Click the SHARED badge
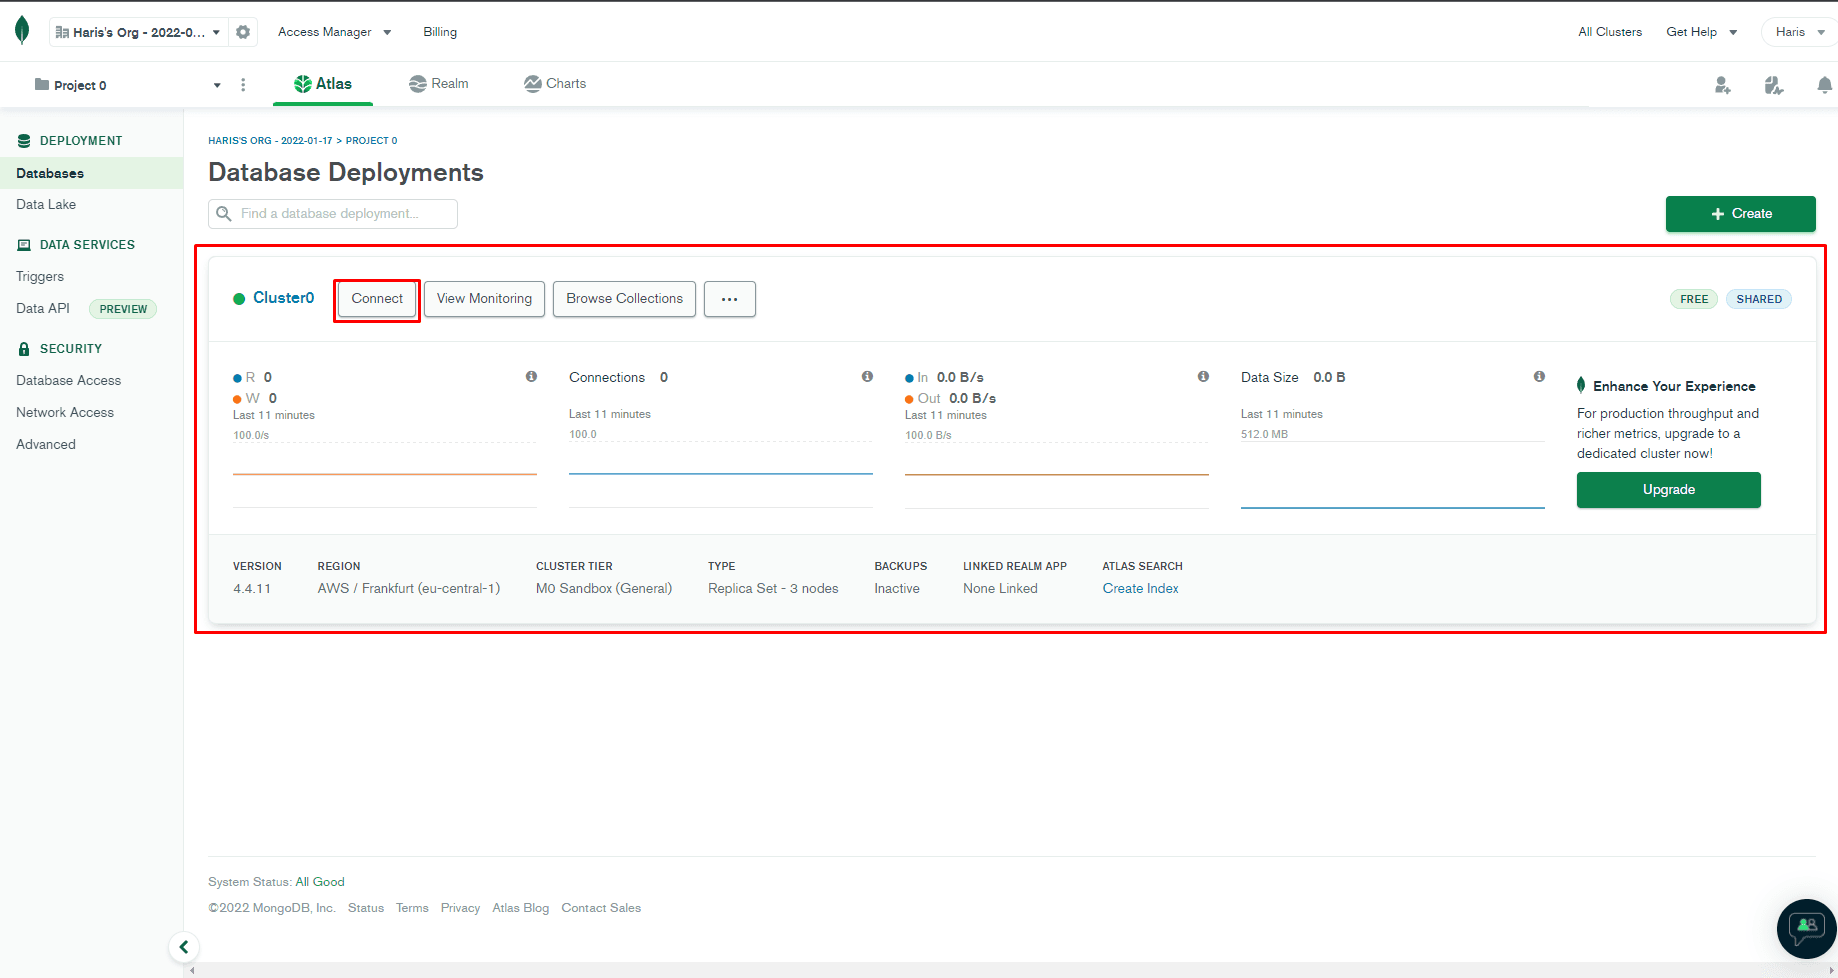Image resolution: width=1838 pixels, height=978 pixels. 1759,299
